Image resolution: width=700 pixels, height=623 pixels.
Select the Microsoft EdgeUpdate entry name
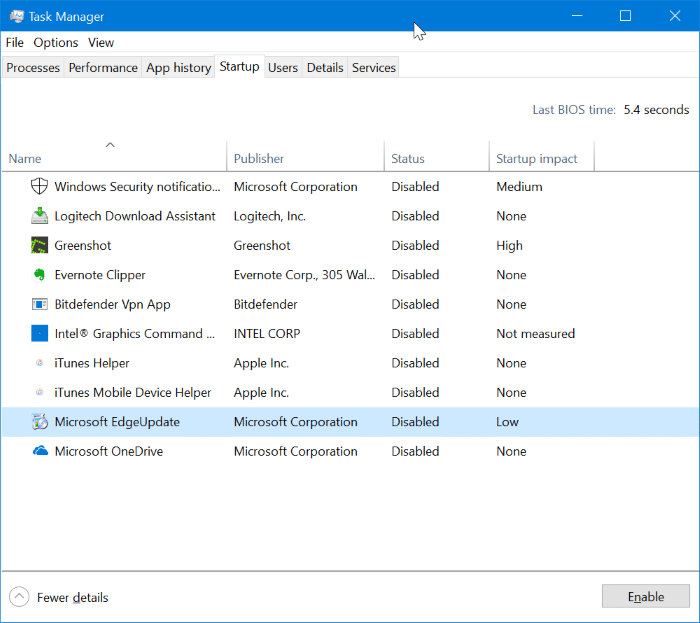click(x=117, y=422)
